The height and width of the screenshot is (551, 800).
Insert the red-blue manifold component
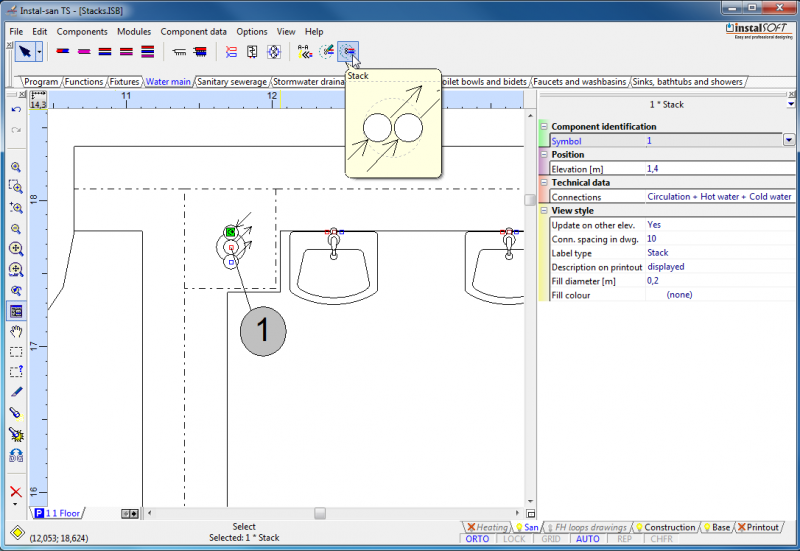pyautogui.click(x=201, y=52)
